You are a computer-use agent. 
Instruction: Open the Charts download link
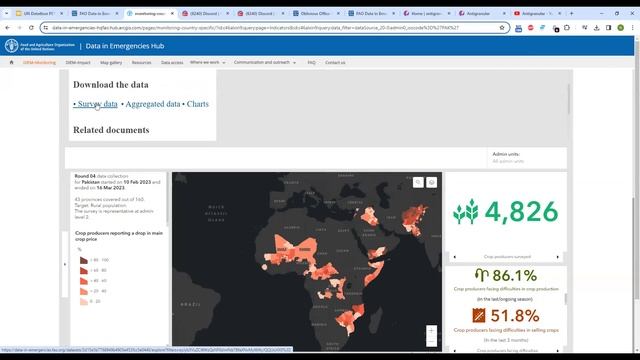(198, 104)
